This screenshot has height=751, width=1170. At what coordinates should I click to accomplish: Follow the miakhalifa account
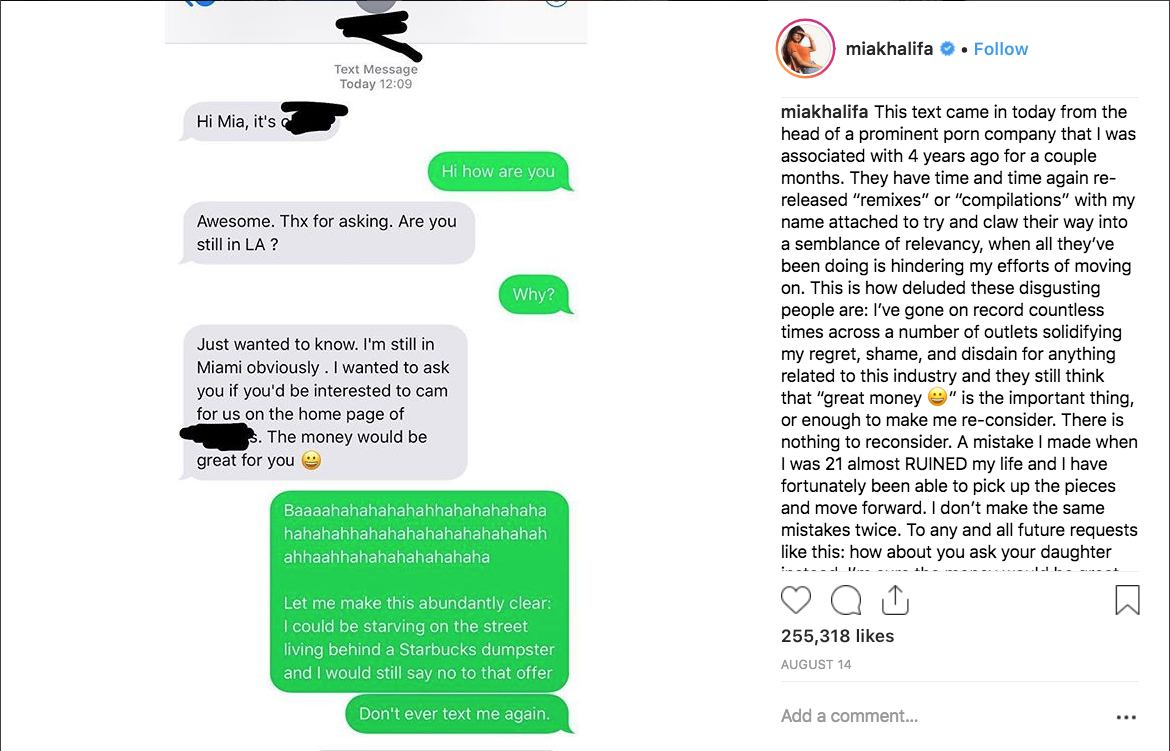click(x=1001, y=49)
